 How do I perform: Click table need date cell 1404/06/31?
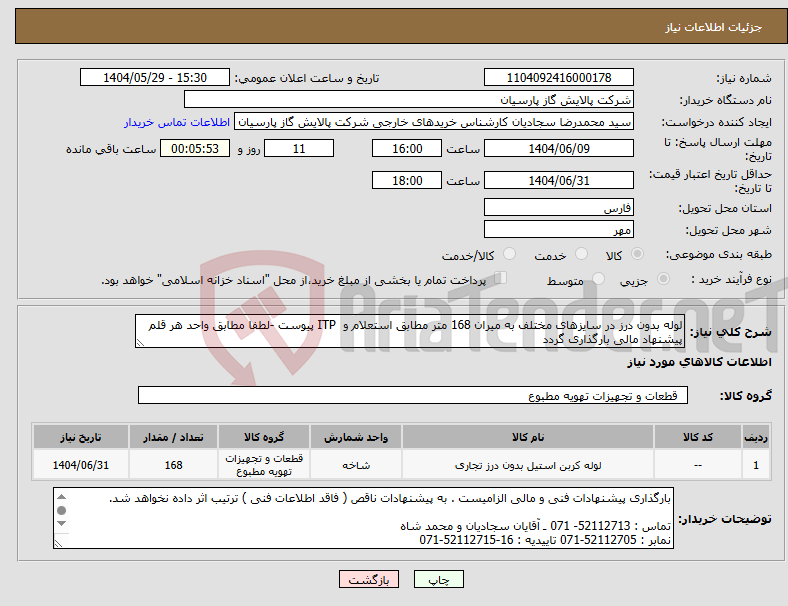(x=80, y=465)
